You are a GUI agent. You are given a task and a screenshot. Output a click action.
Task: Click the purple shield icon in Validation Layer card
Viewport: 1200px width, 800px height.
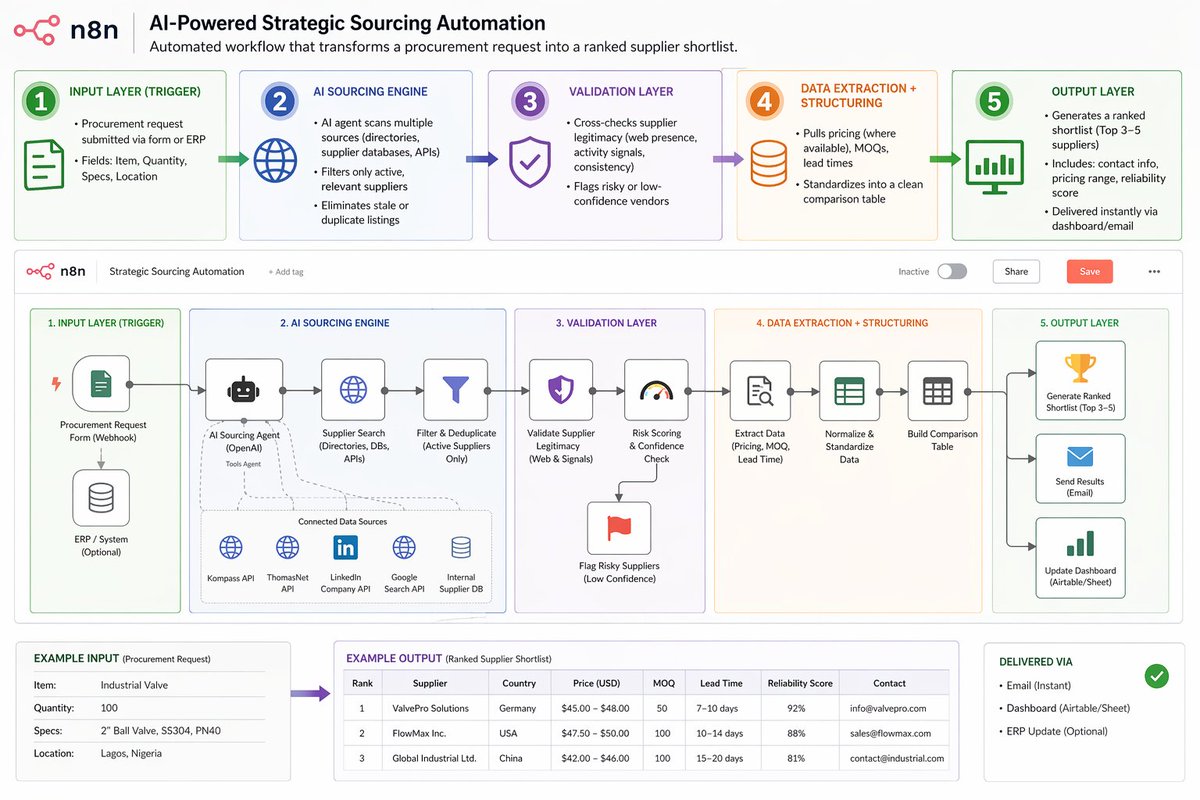pos(529,160)
